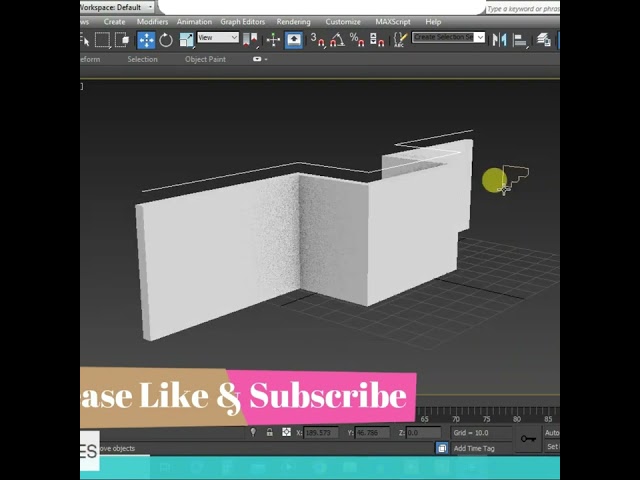Viewport: 640px width, 480px height.
Task: Click the blue icon left of Add Time Tag
Action: click(442, 448)
